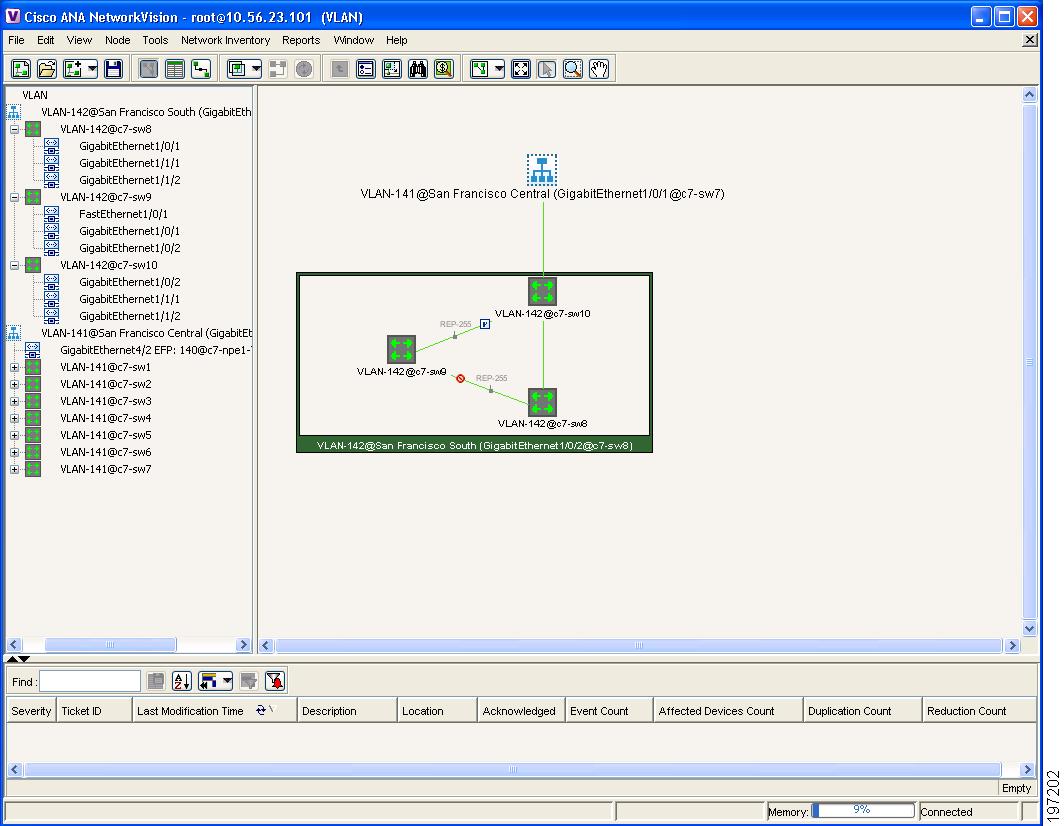Click the overlay tool icon
Viewport: 1064px width, 826px height.
[237, 69]
